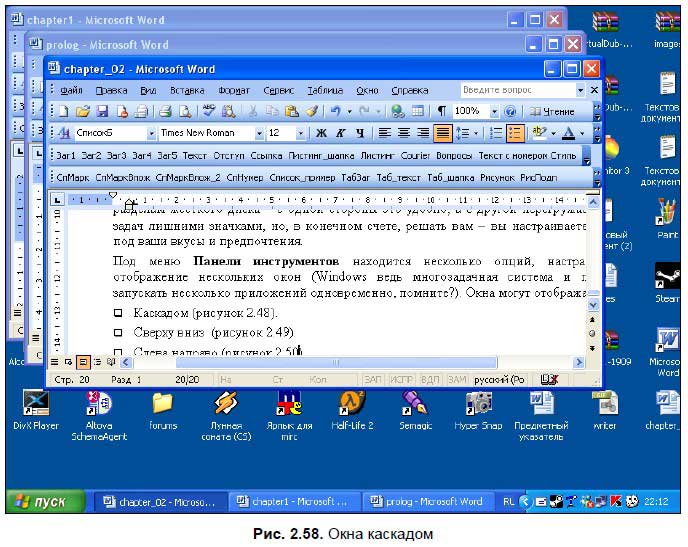Toggle bulleted list button
Viewport: 688px width, 547px height.
coord(515,133)
